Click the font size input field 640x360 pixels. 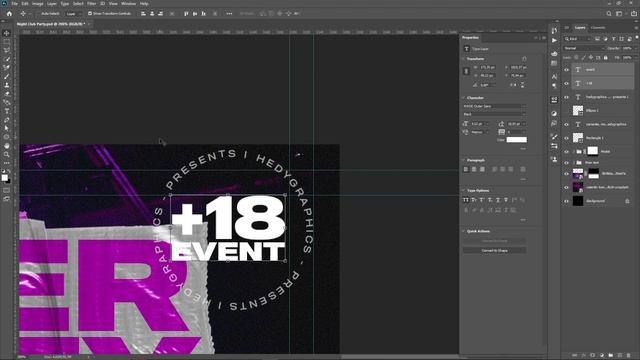pos(478,124)
